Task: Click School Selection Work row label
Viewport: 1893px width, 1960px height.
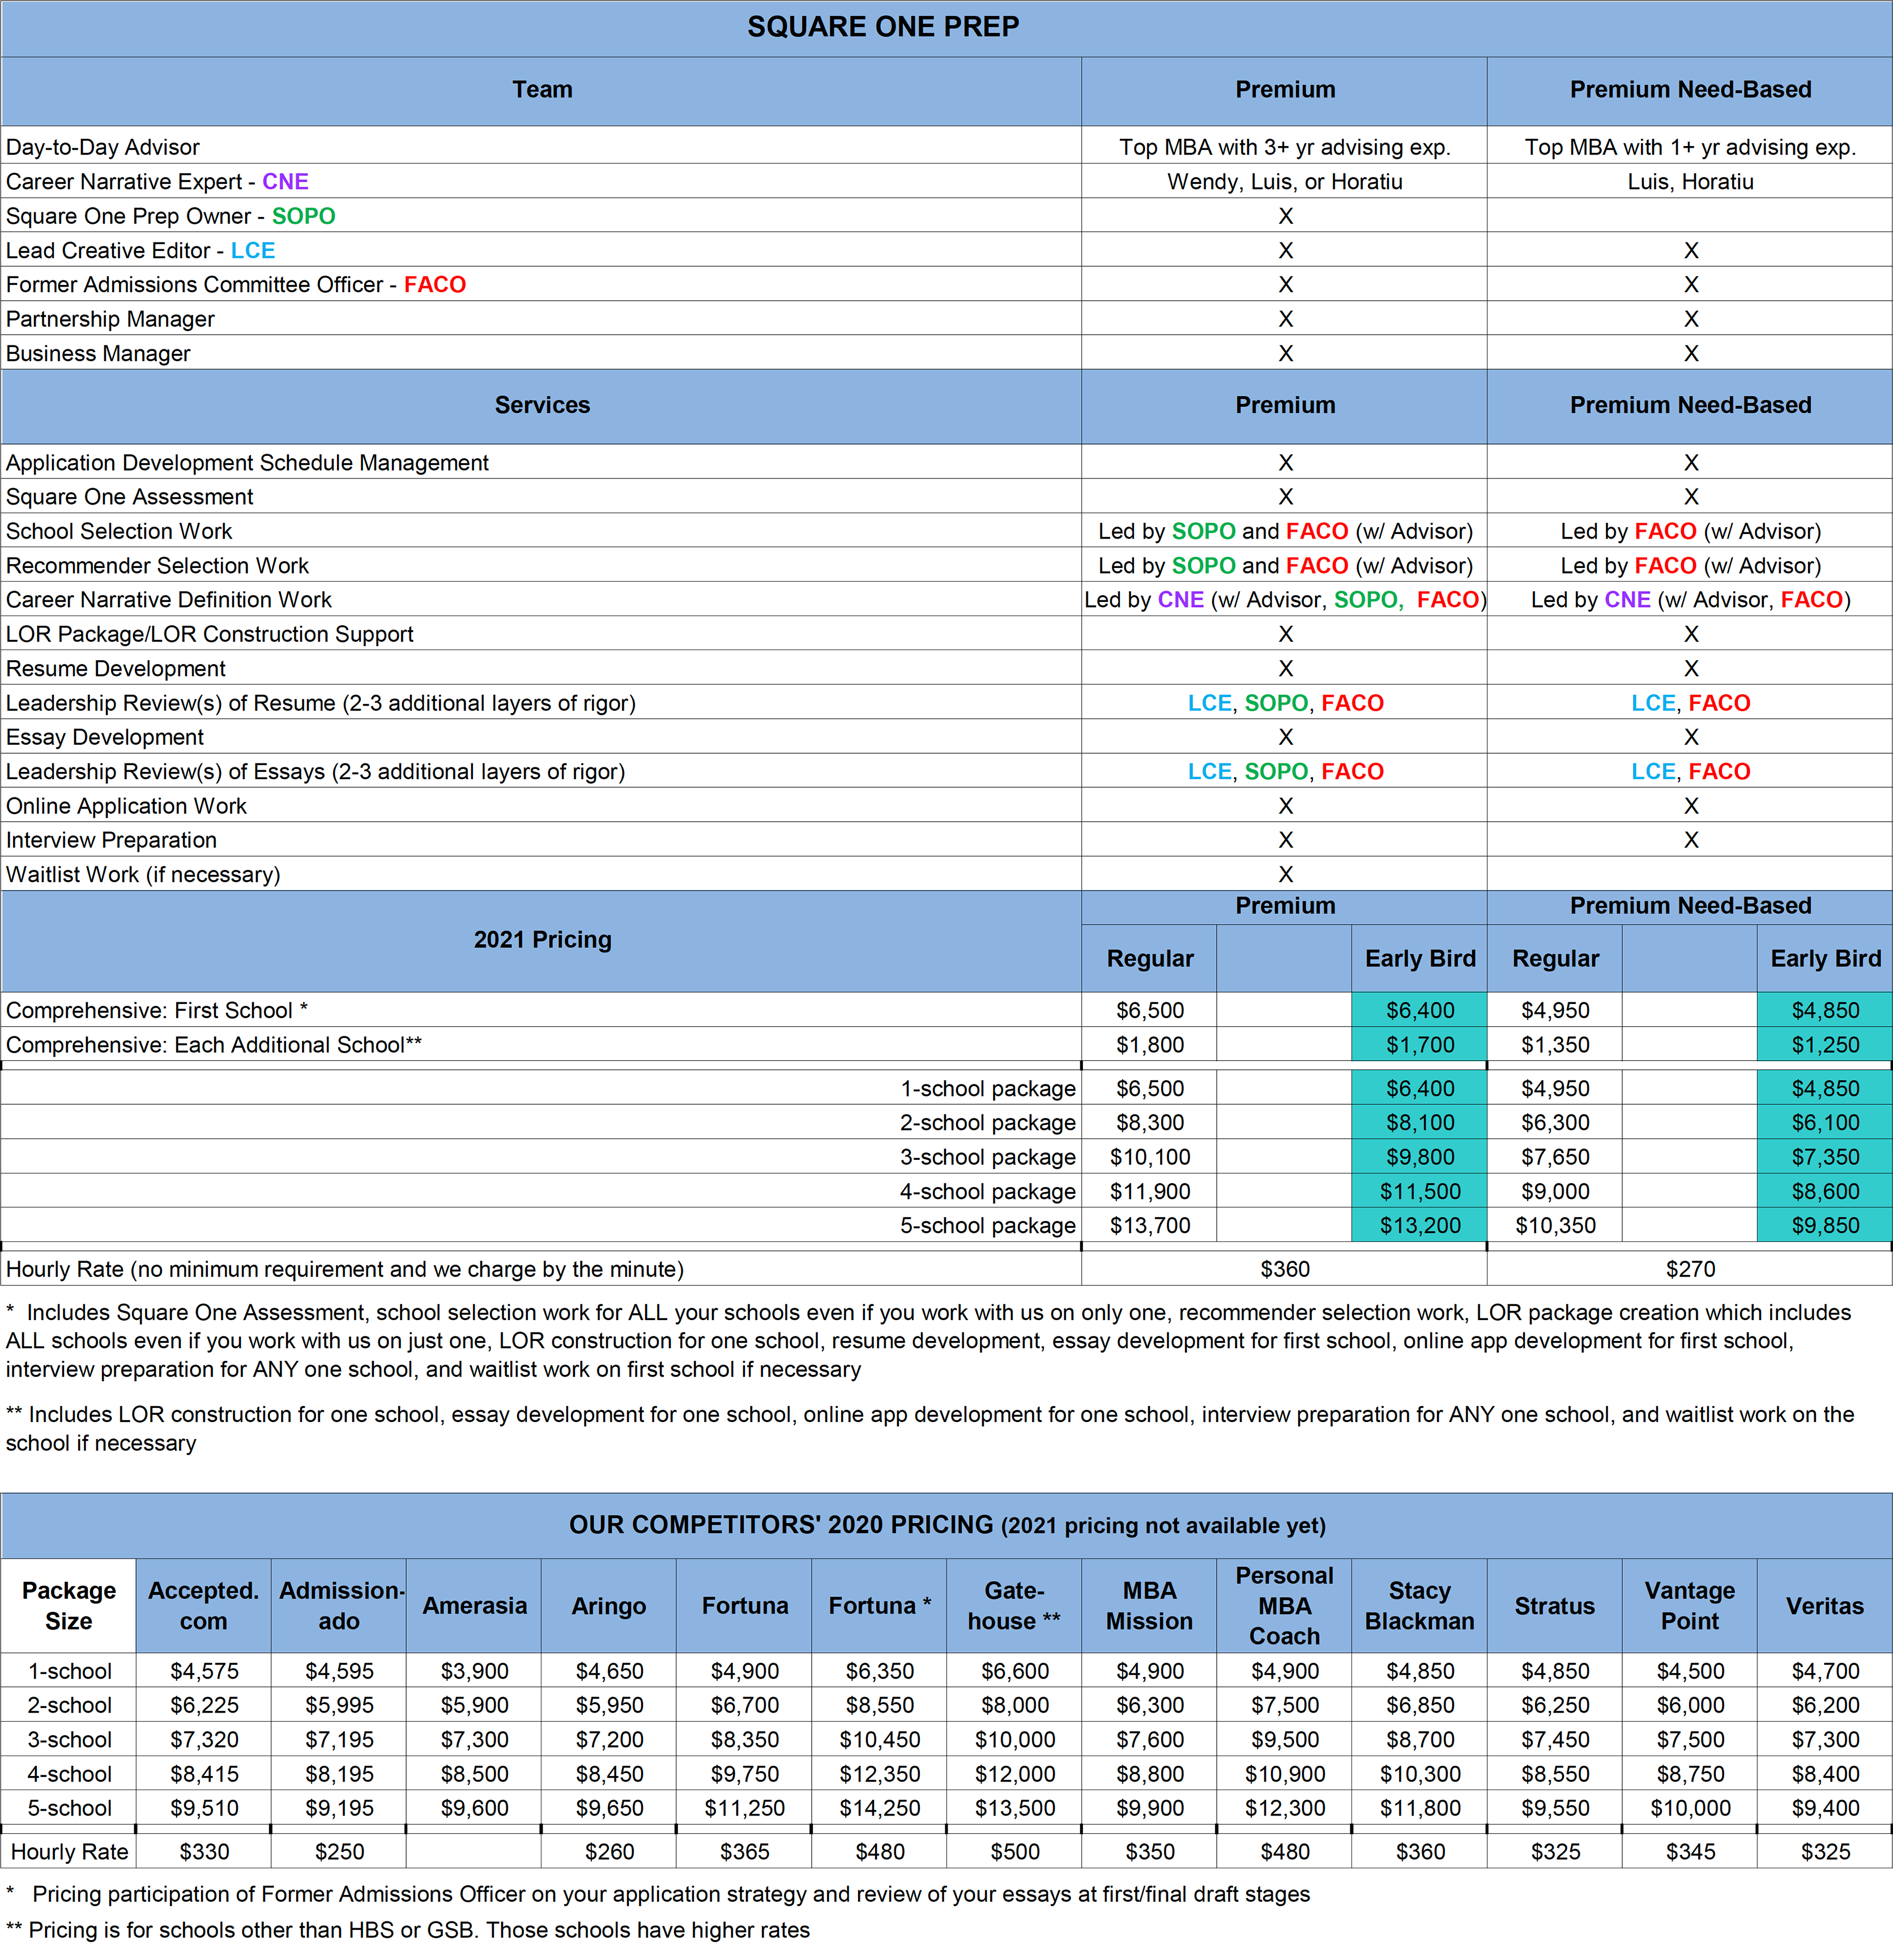Action: pyautogui.click(x=119, y=531)
